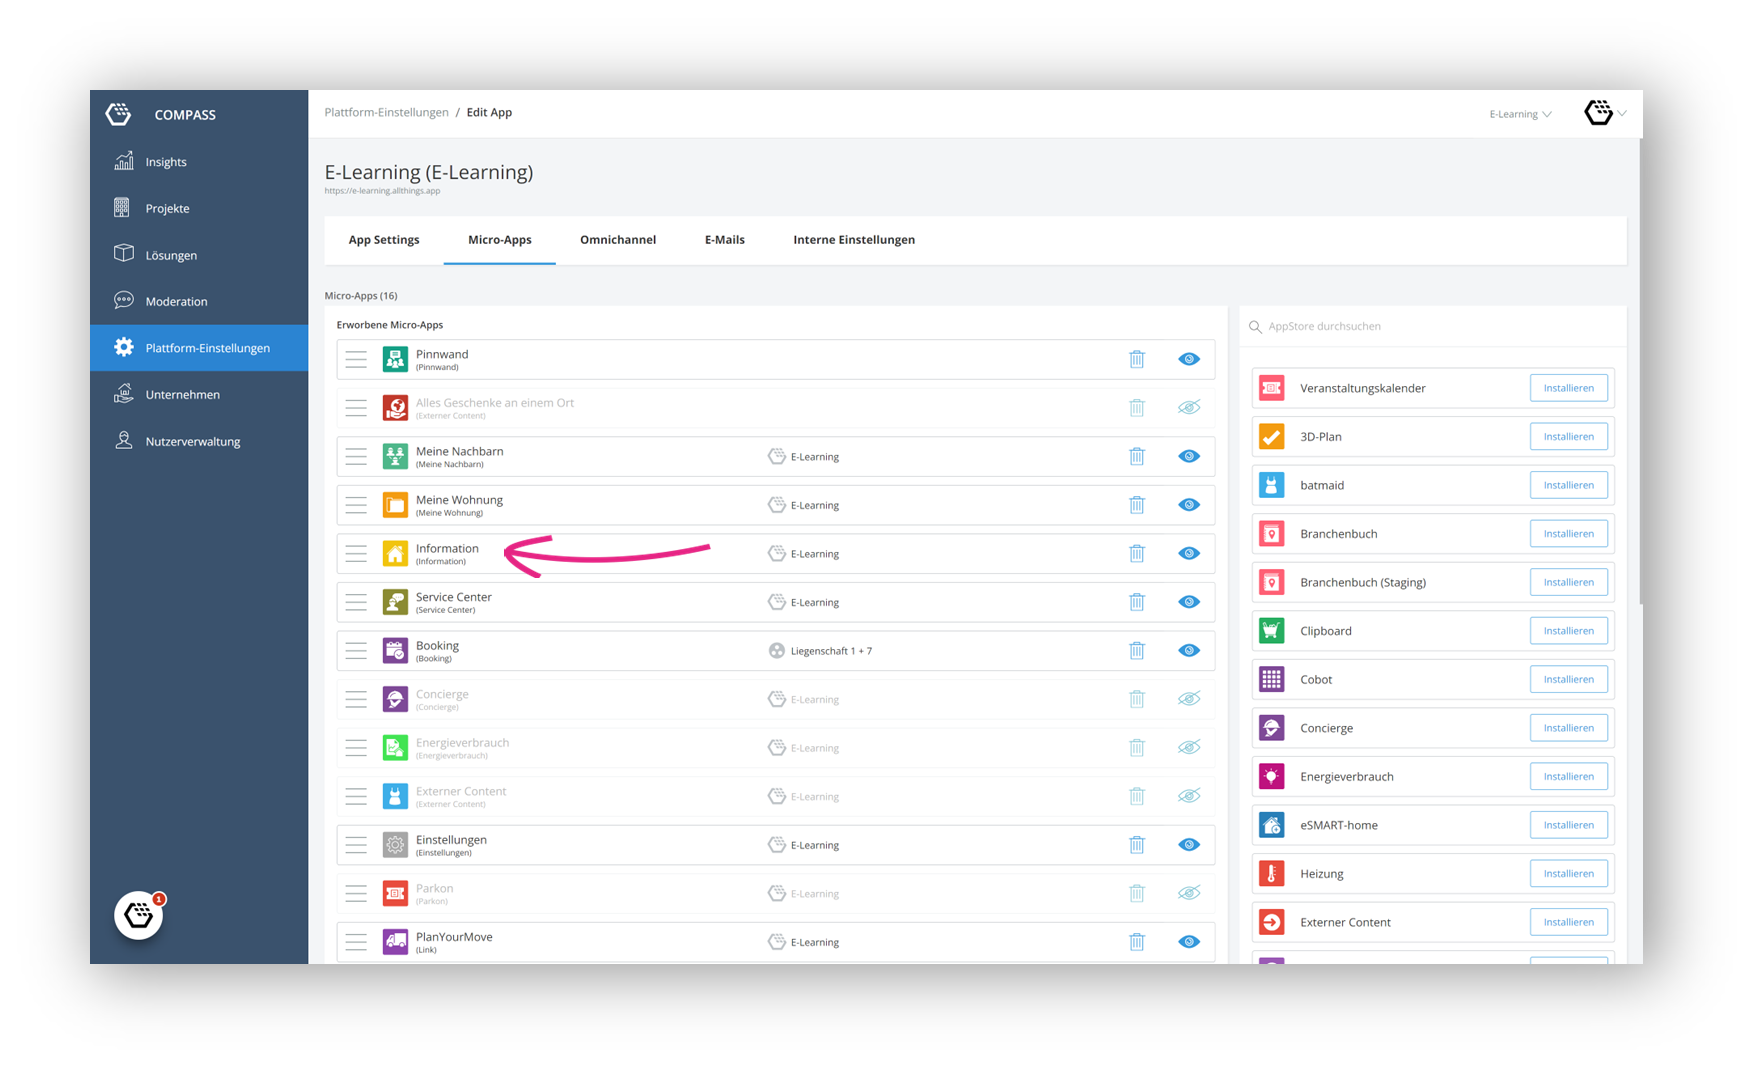Click the Information app house icon
Screen dimensions: 1757x1071
(396, 553)
